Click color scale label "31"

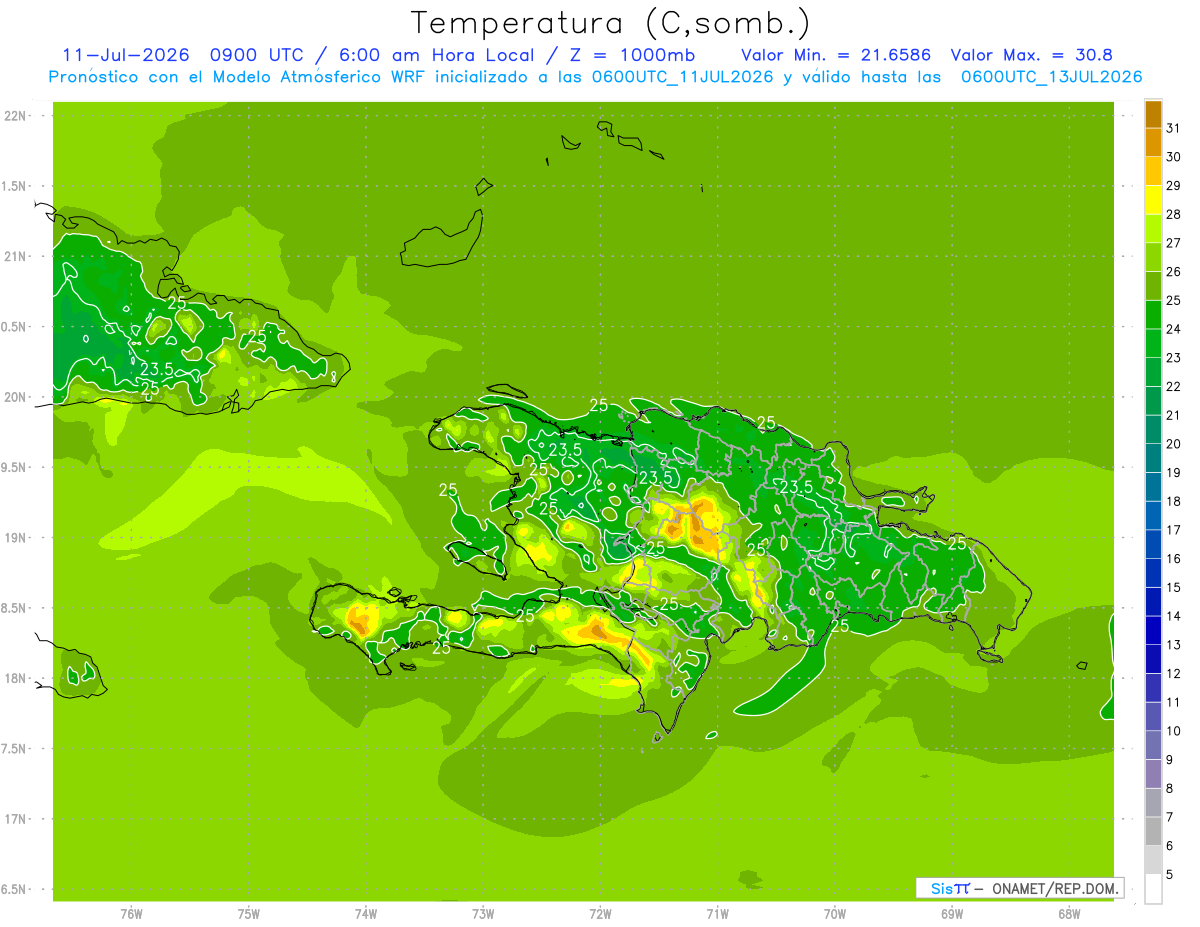pyautogui.click(x=1174, y=128)
